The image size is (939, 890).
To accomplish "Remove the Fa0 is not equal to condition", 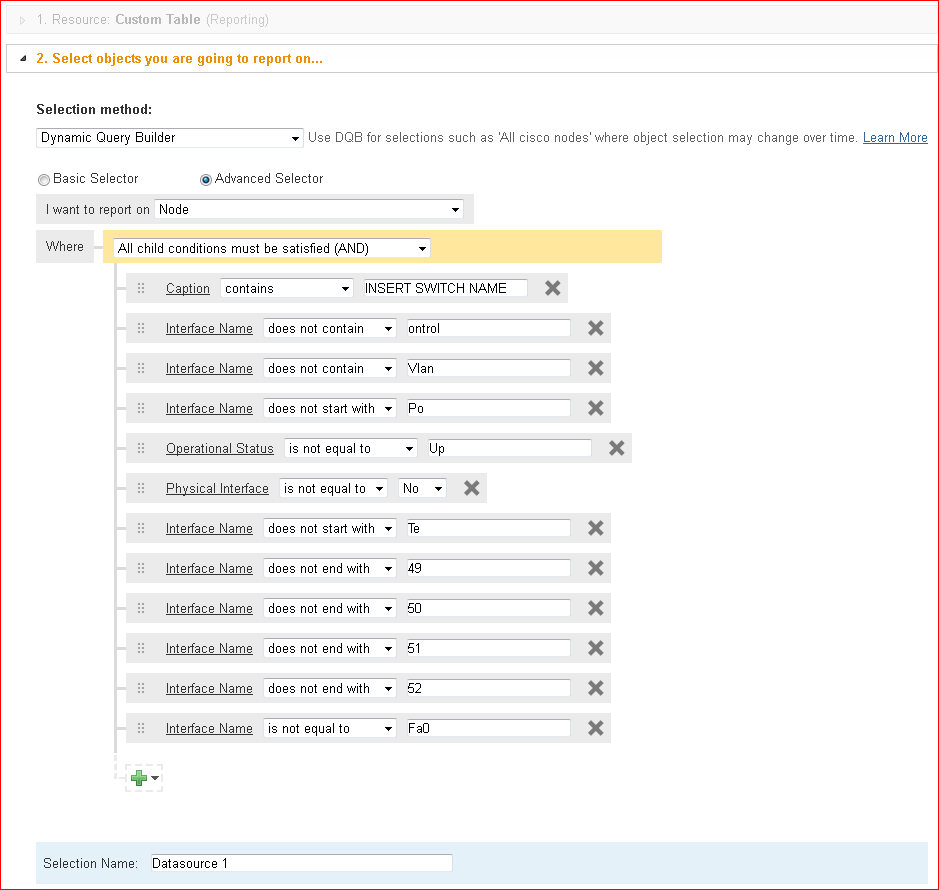I will pyautogui.click(x=595, y=728).
